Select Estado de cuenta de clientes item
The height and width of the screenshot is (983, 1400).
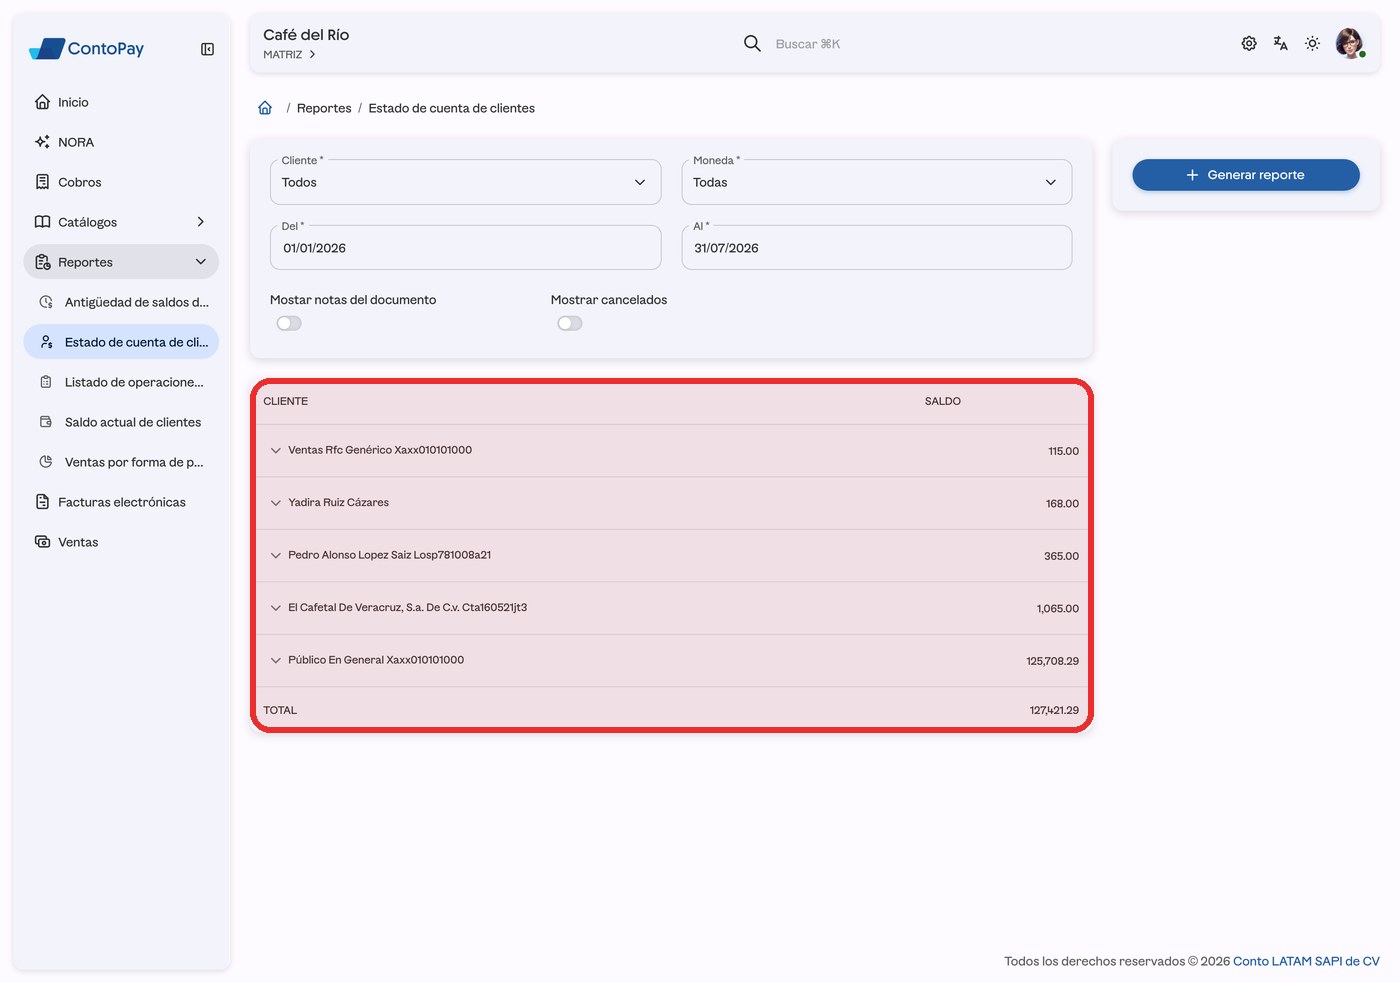(x=121, y=342)
